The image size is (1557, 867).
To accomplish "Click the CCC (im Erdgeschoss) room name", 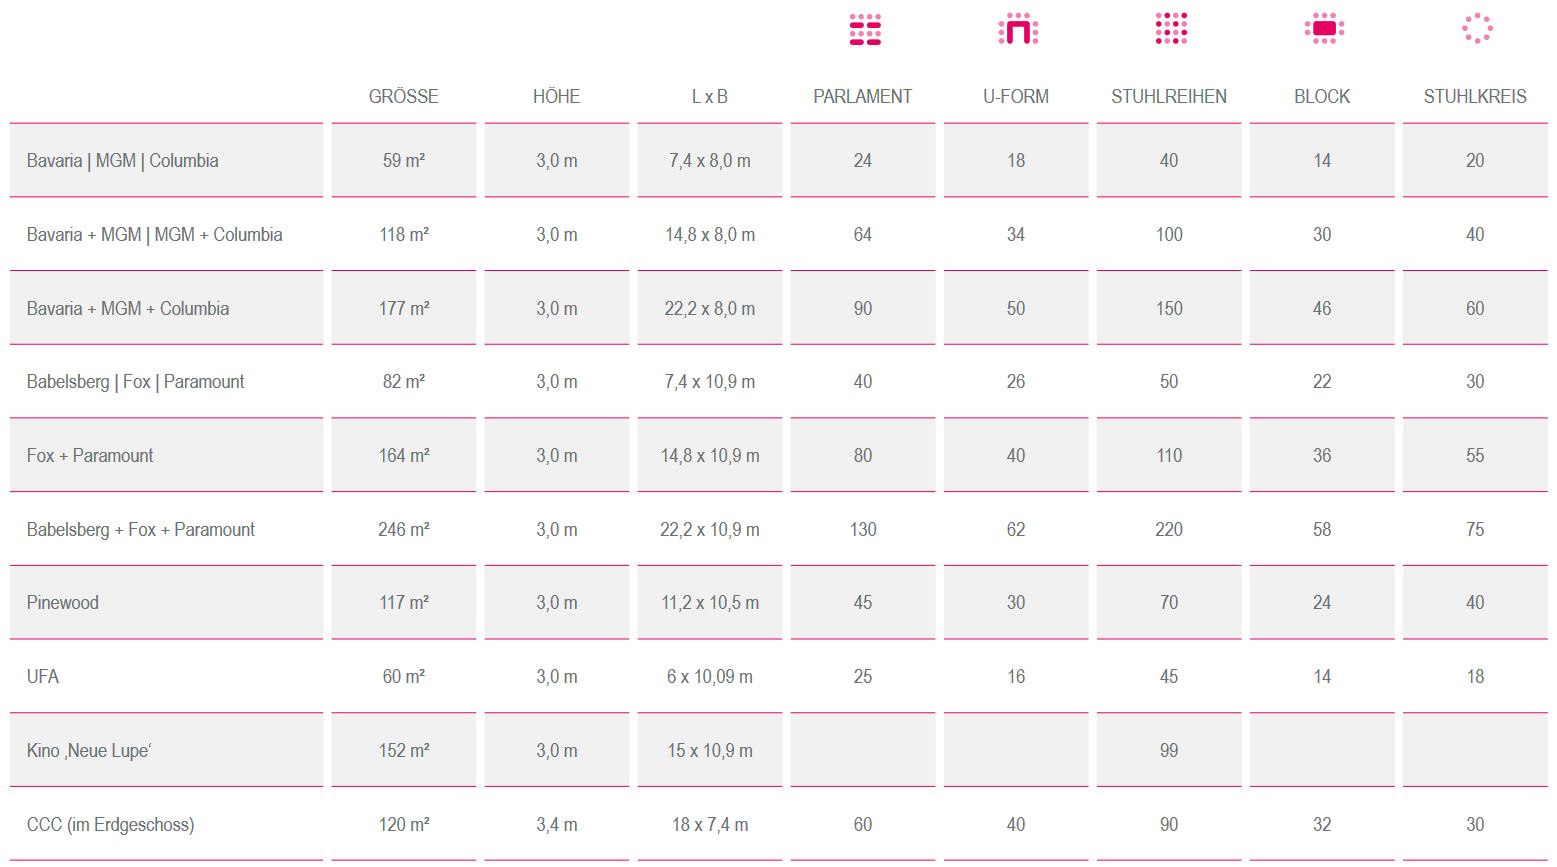I will pos(111,825).
